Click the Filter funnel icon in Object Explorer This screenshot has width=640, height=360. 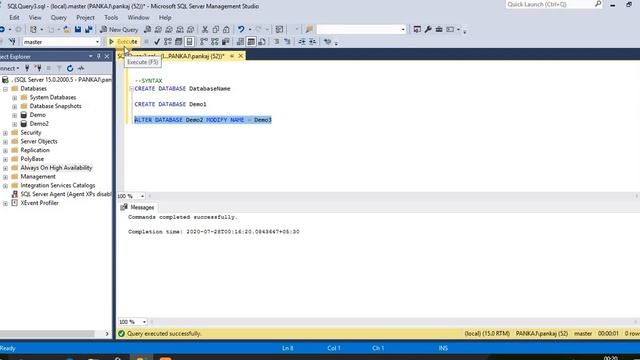click(59, 69)
